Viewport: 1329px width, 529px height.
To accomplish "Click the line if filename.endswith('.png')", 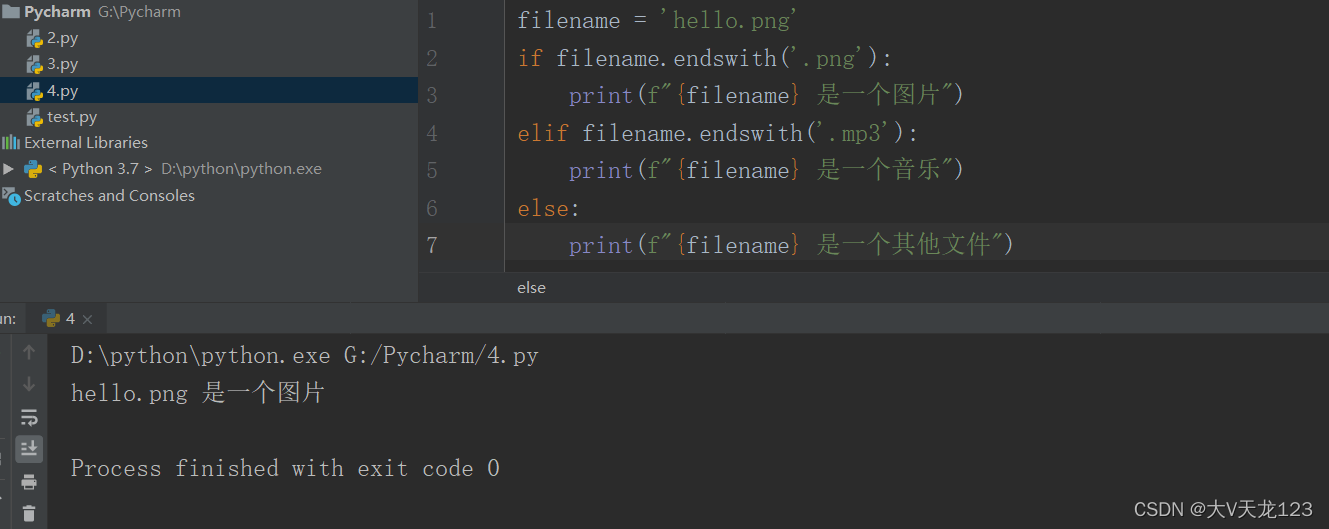I will coord(705,58).
